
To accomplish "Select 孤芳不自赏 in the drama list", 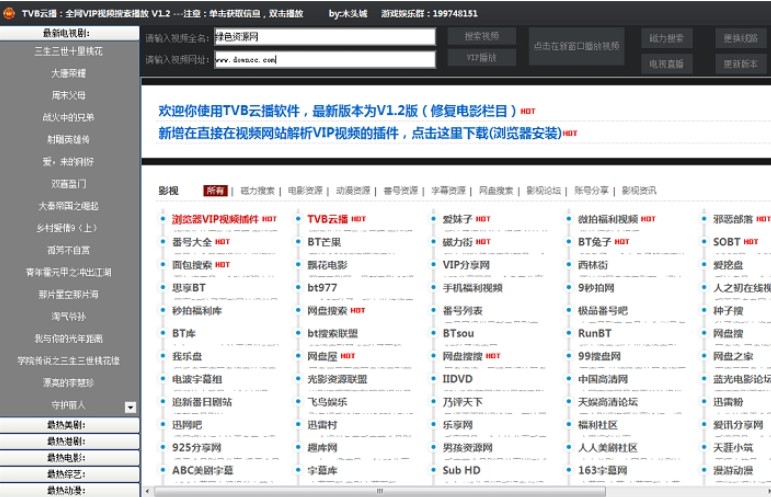I will pyautogui.click(x=68, y=250).
